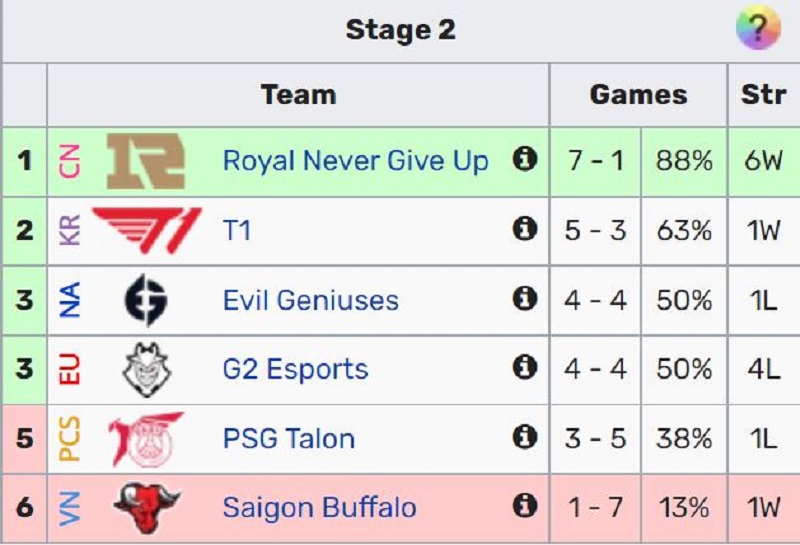This screenshot has width=800, height=545.
Task: Open PSG Talon info icon
Action: (x=524, y=437)
